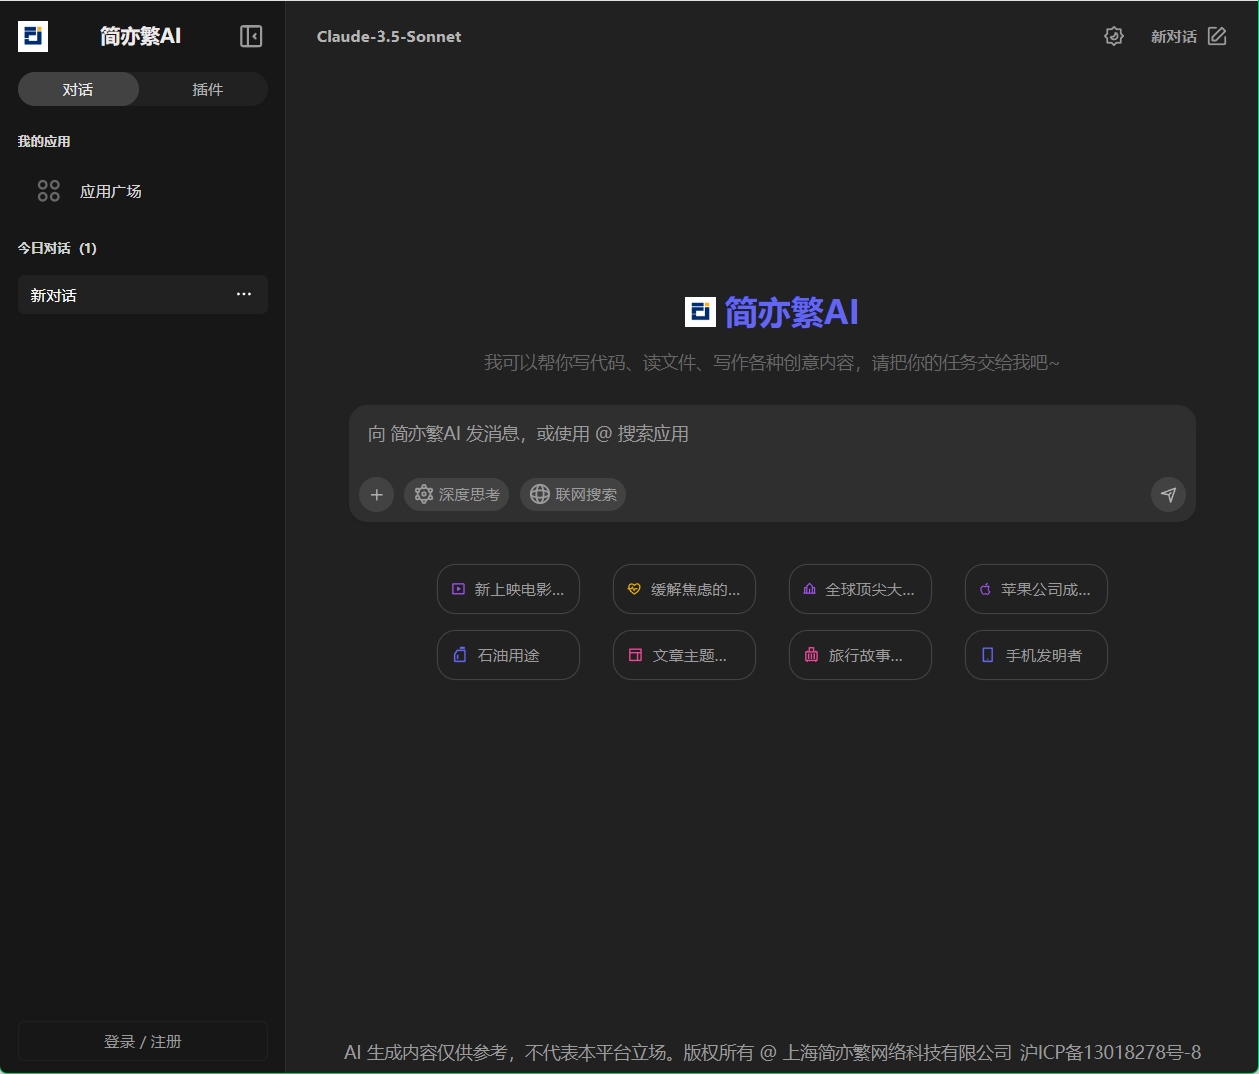Start a 新对话 from top right
The height and width of the screenshot is (1074, 1259).
coord(1188,36)
